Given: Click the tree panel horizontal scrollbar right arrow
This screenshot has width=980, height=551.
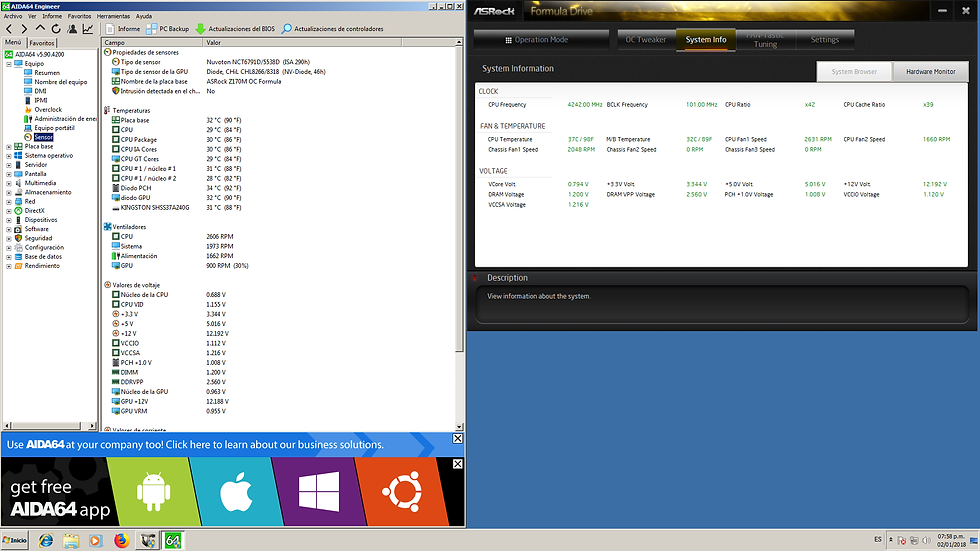Looking at the screenshot, I should (92, 426).
